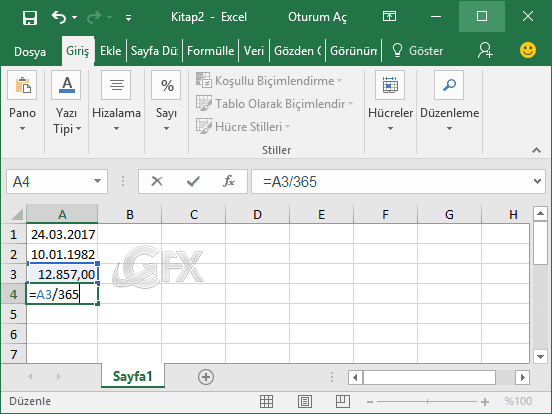Click the Name Box showing A4
Viewport: 552px width, 414px height.
pyautogui.click(x=49, y=182)
